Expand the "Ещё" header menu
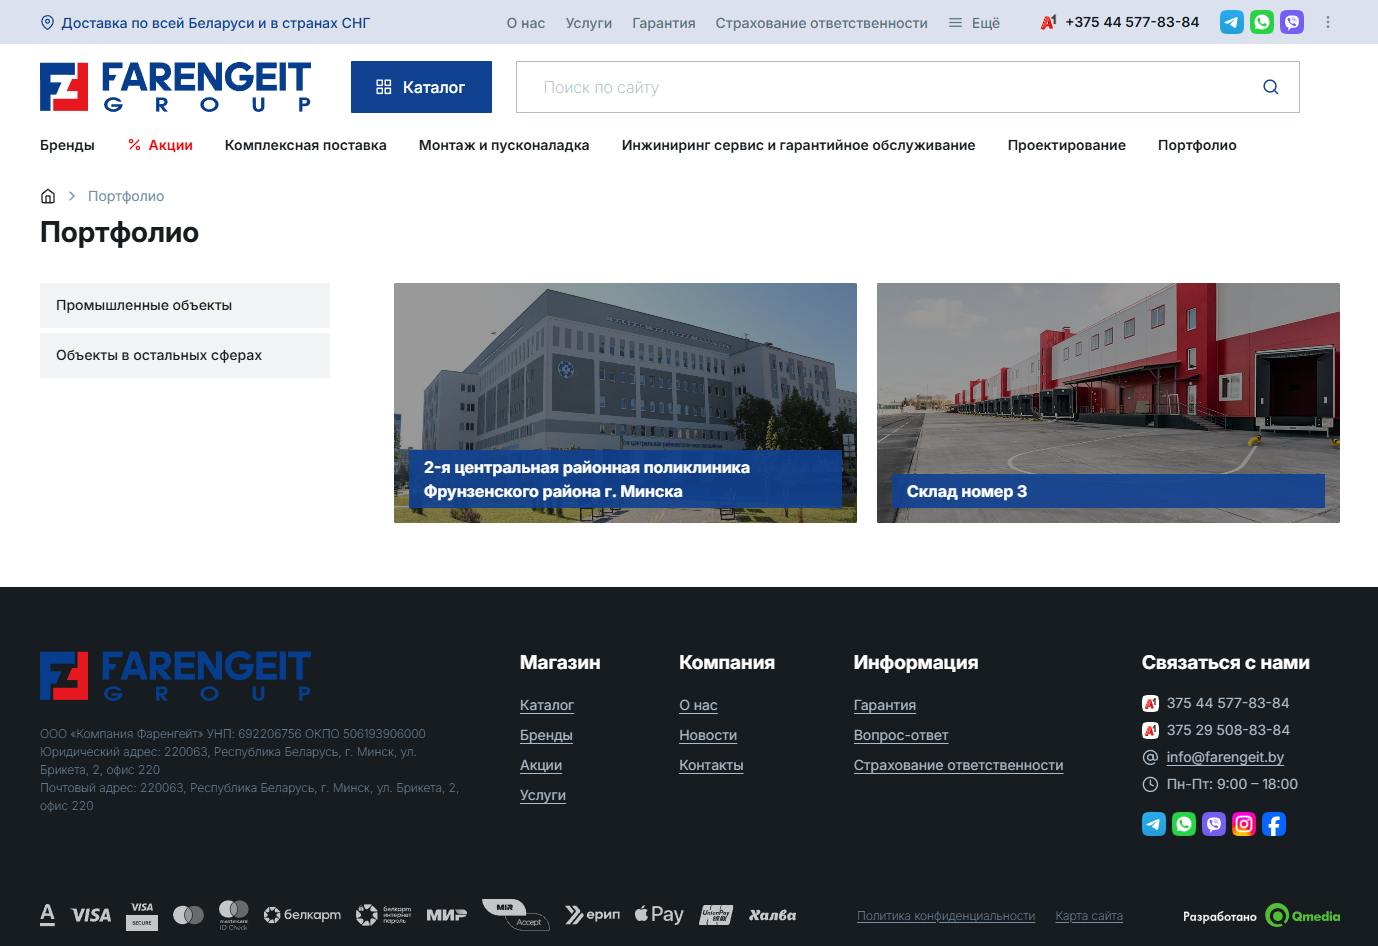1378x946 pixels. (x=974, y=23)
